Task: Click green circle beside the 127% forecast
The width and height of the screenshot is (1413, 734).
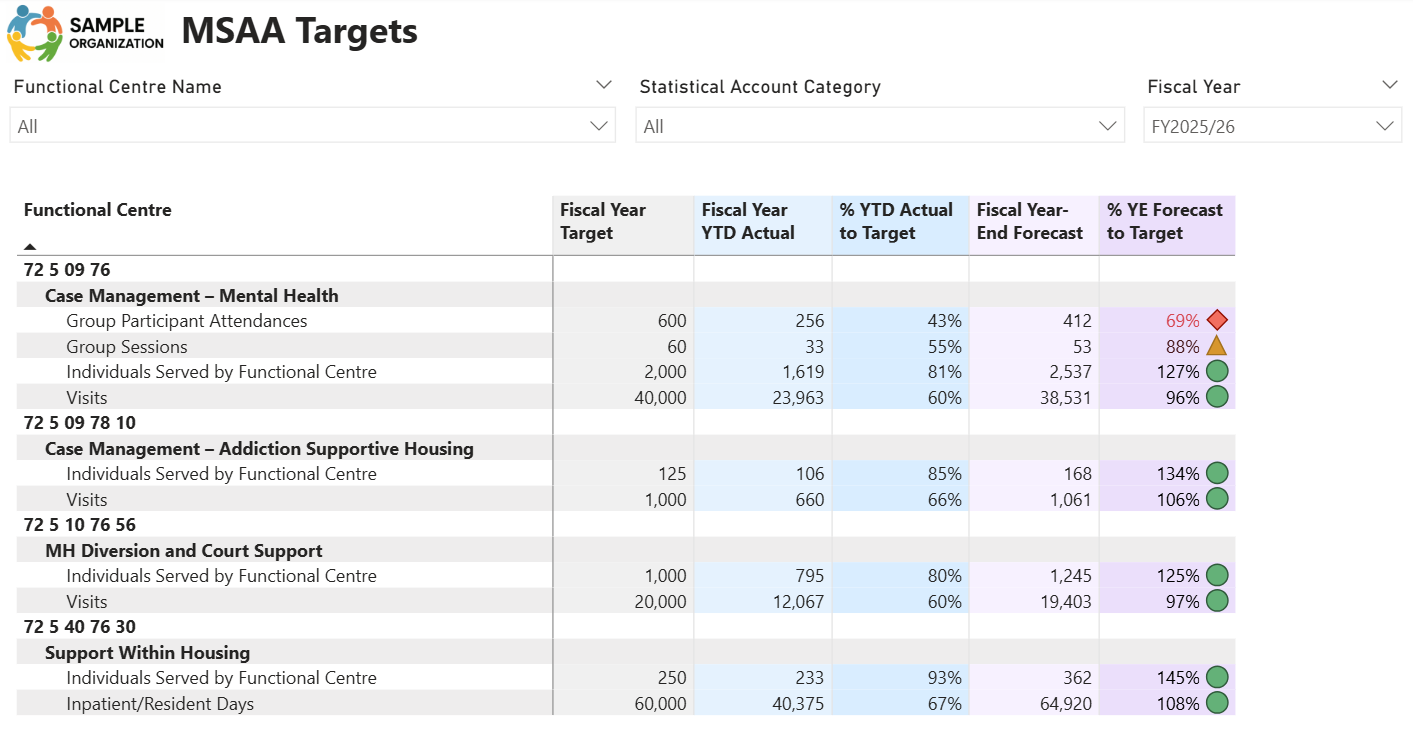Action: [x=1216, y=372]
